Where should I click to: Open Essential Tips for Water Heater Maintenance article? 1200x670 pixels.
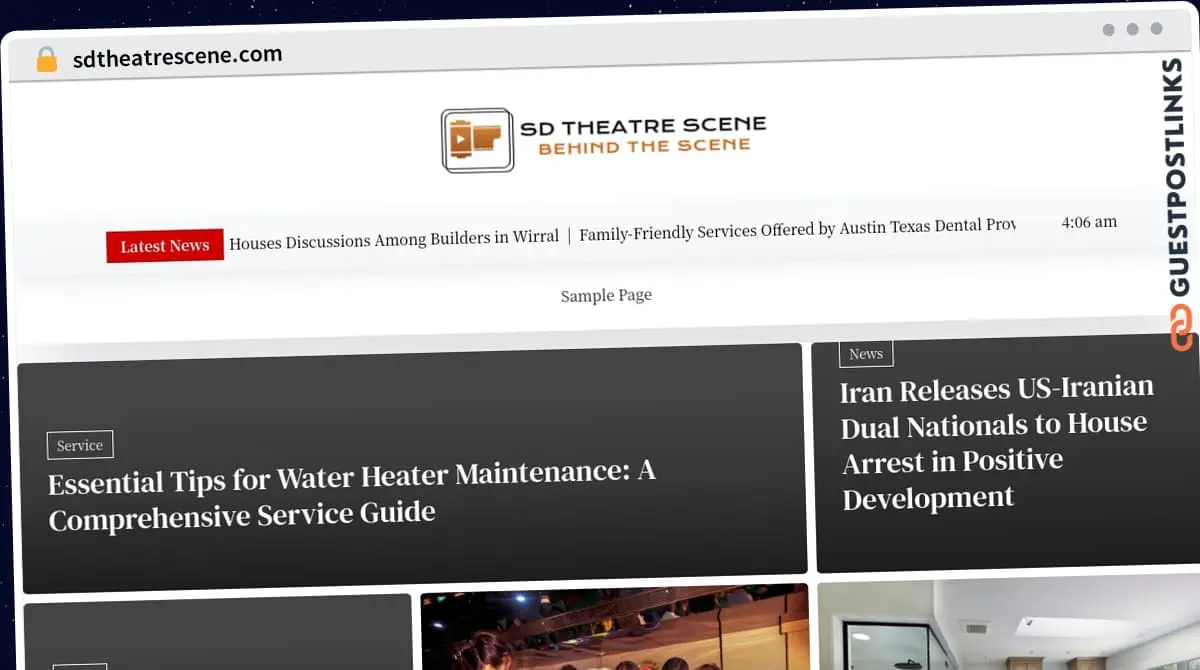352,495
